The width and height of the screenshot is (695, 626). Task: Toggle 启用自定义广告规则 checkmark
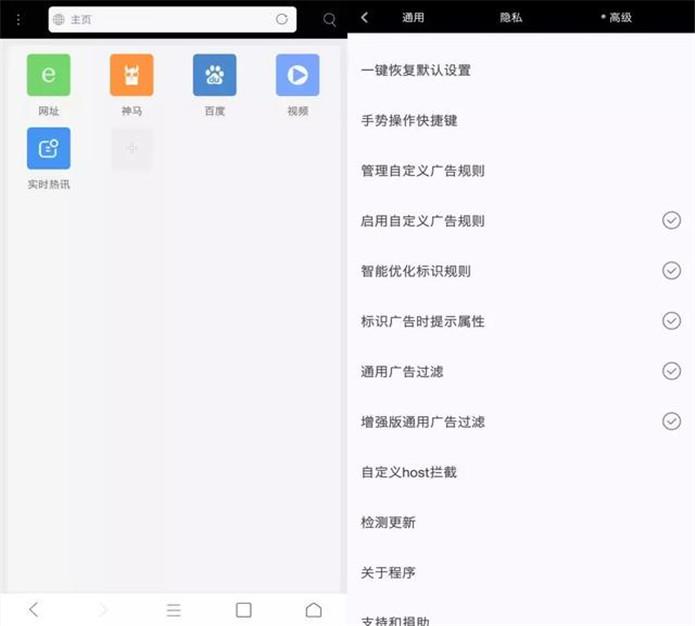[671, 221]
